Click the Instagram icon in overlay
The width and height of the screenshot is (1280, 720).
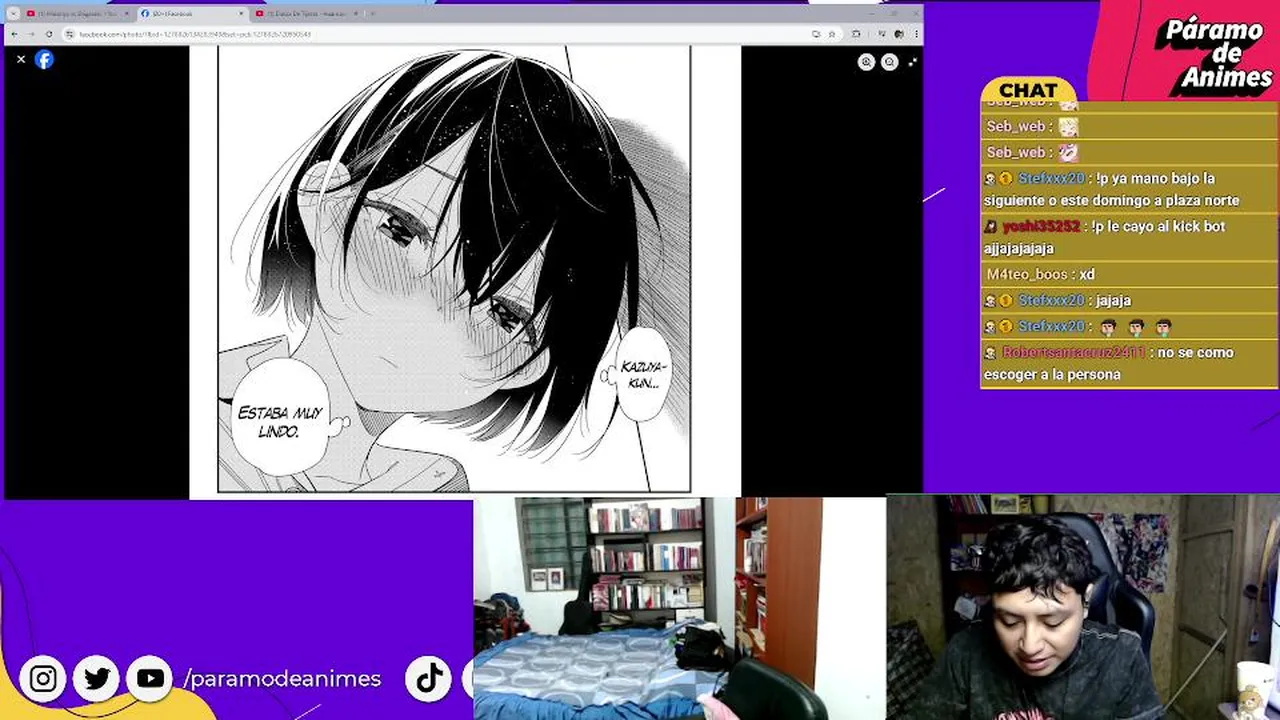pos(43,679)
